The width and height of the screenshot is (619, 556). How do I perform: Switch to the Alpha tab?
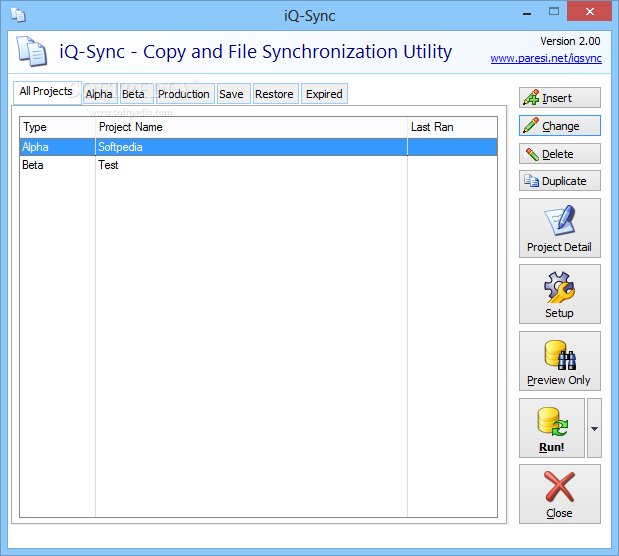99,94
